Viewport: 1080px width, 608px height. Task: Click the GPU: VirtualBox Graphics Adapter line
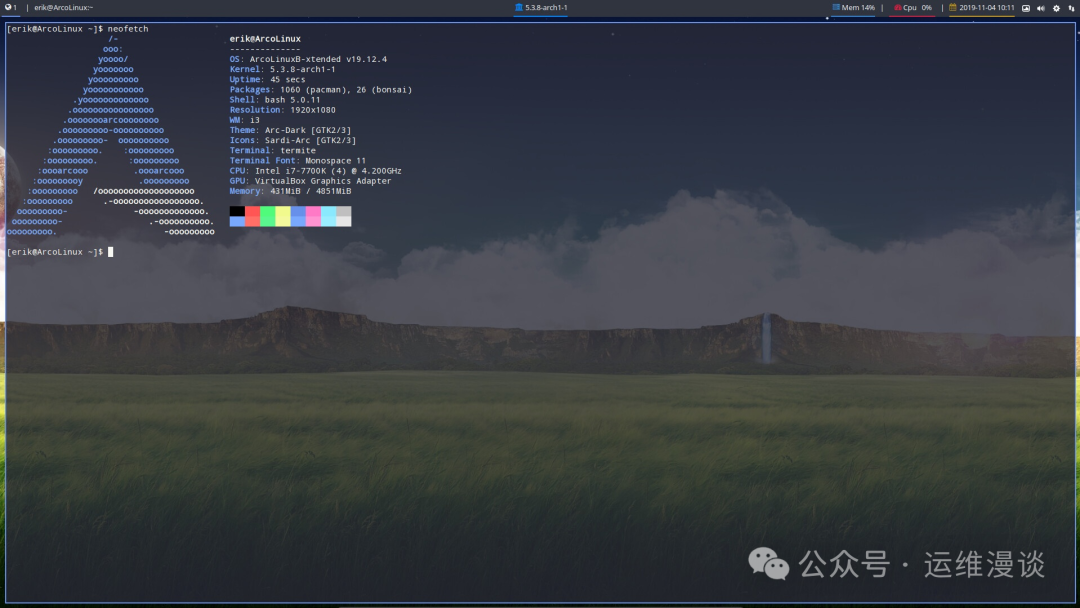[x=311, y=181]
